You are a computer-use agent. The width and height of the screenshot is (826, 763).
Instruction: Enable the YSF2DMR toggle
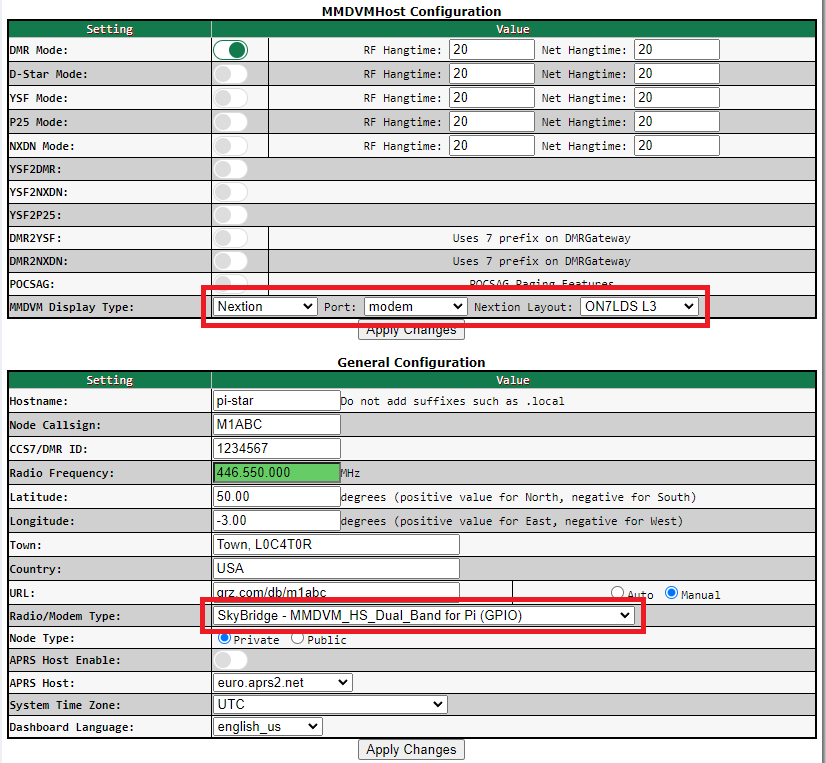[230, 169]
